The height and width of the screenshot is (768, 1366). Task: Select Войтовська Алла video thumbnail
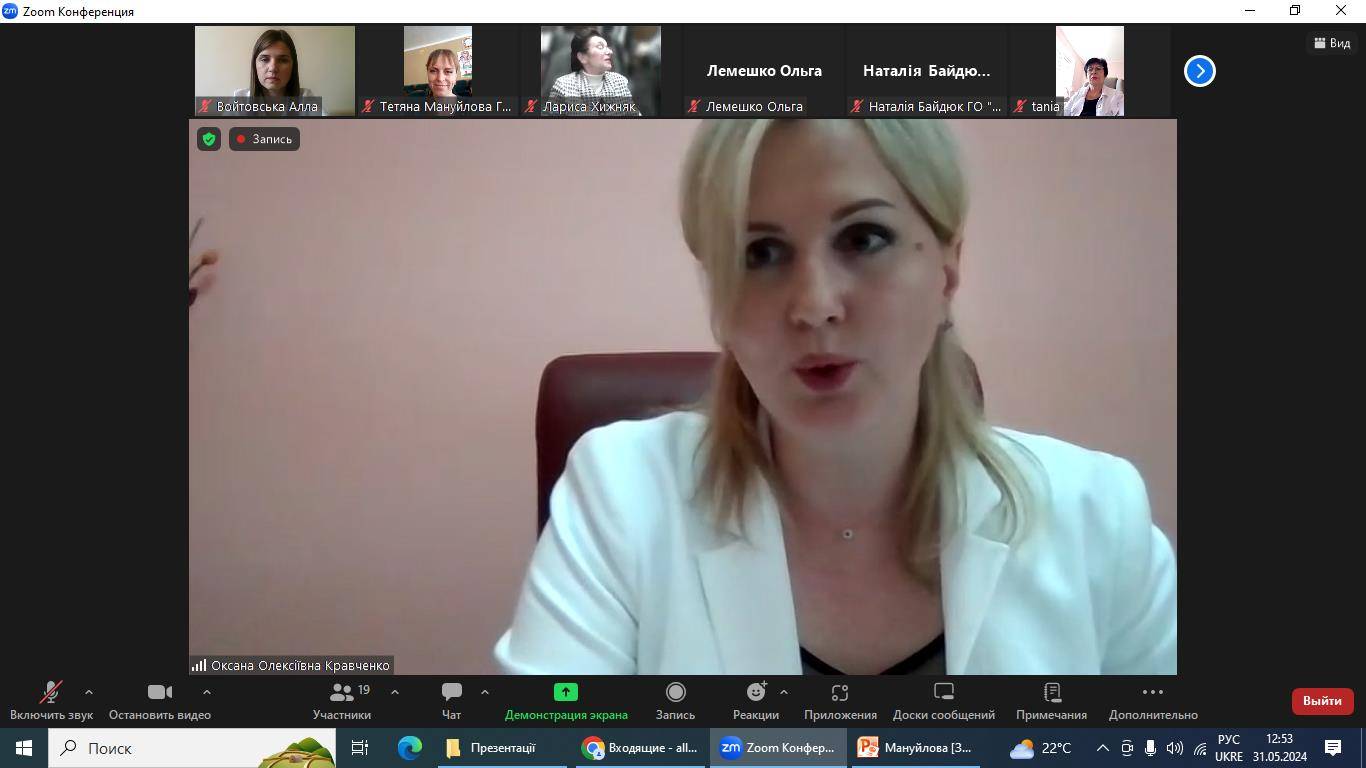(x=275, y=71)
